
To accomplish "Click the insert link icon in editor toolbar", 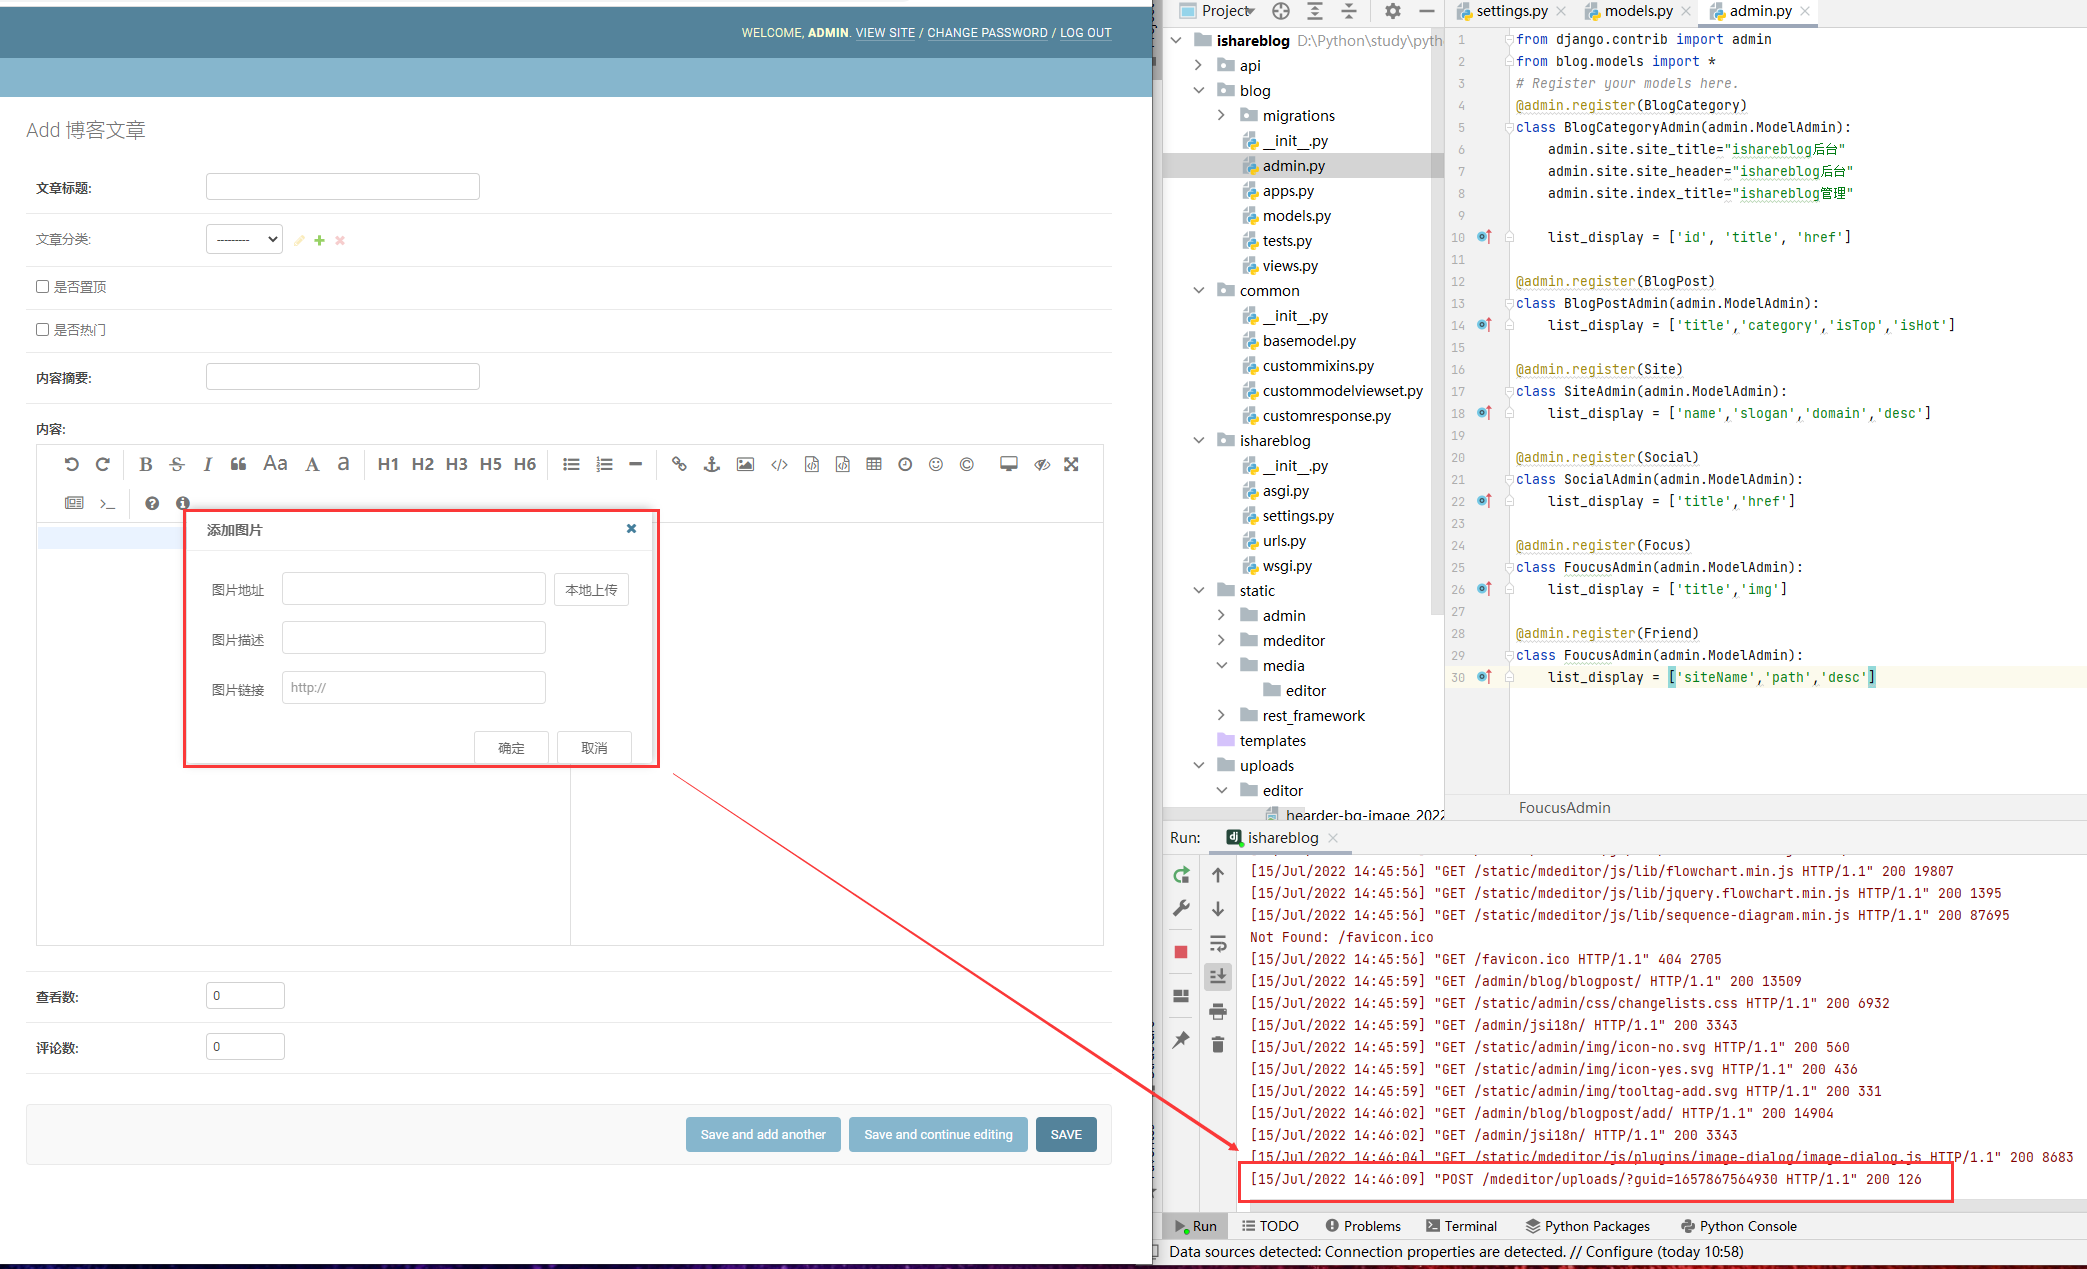I will click(679, 464).
